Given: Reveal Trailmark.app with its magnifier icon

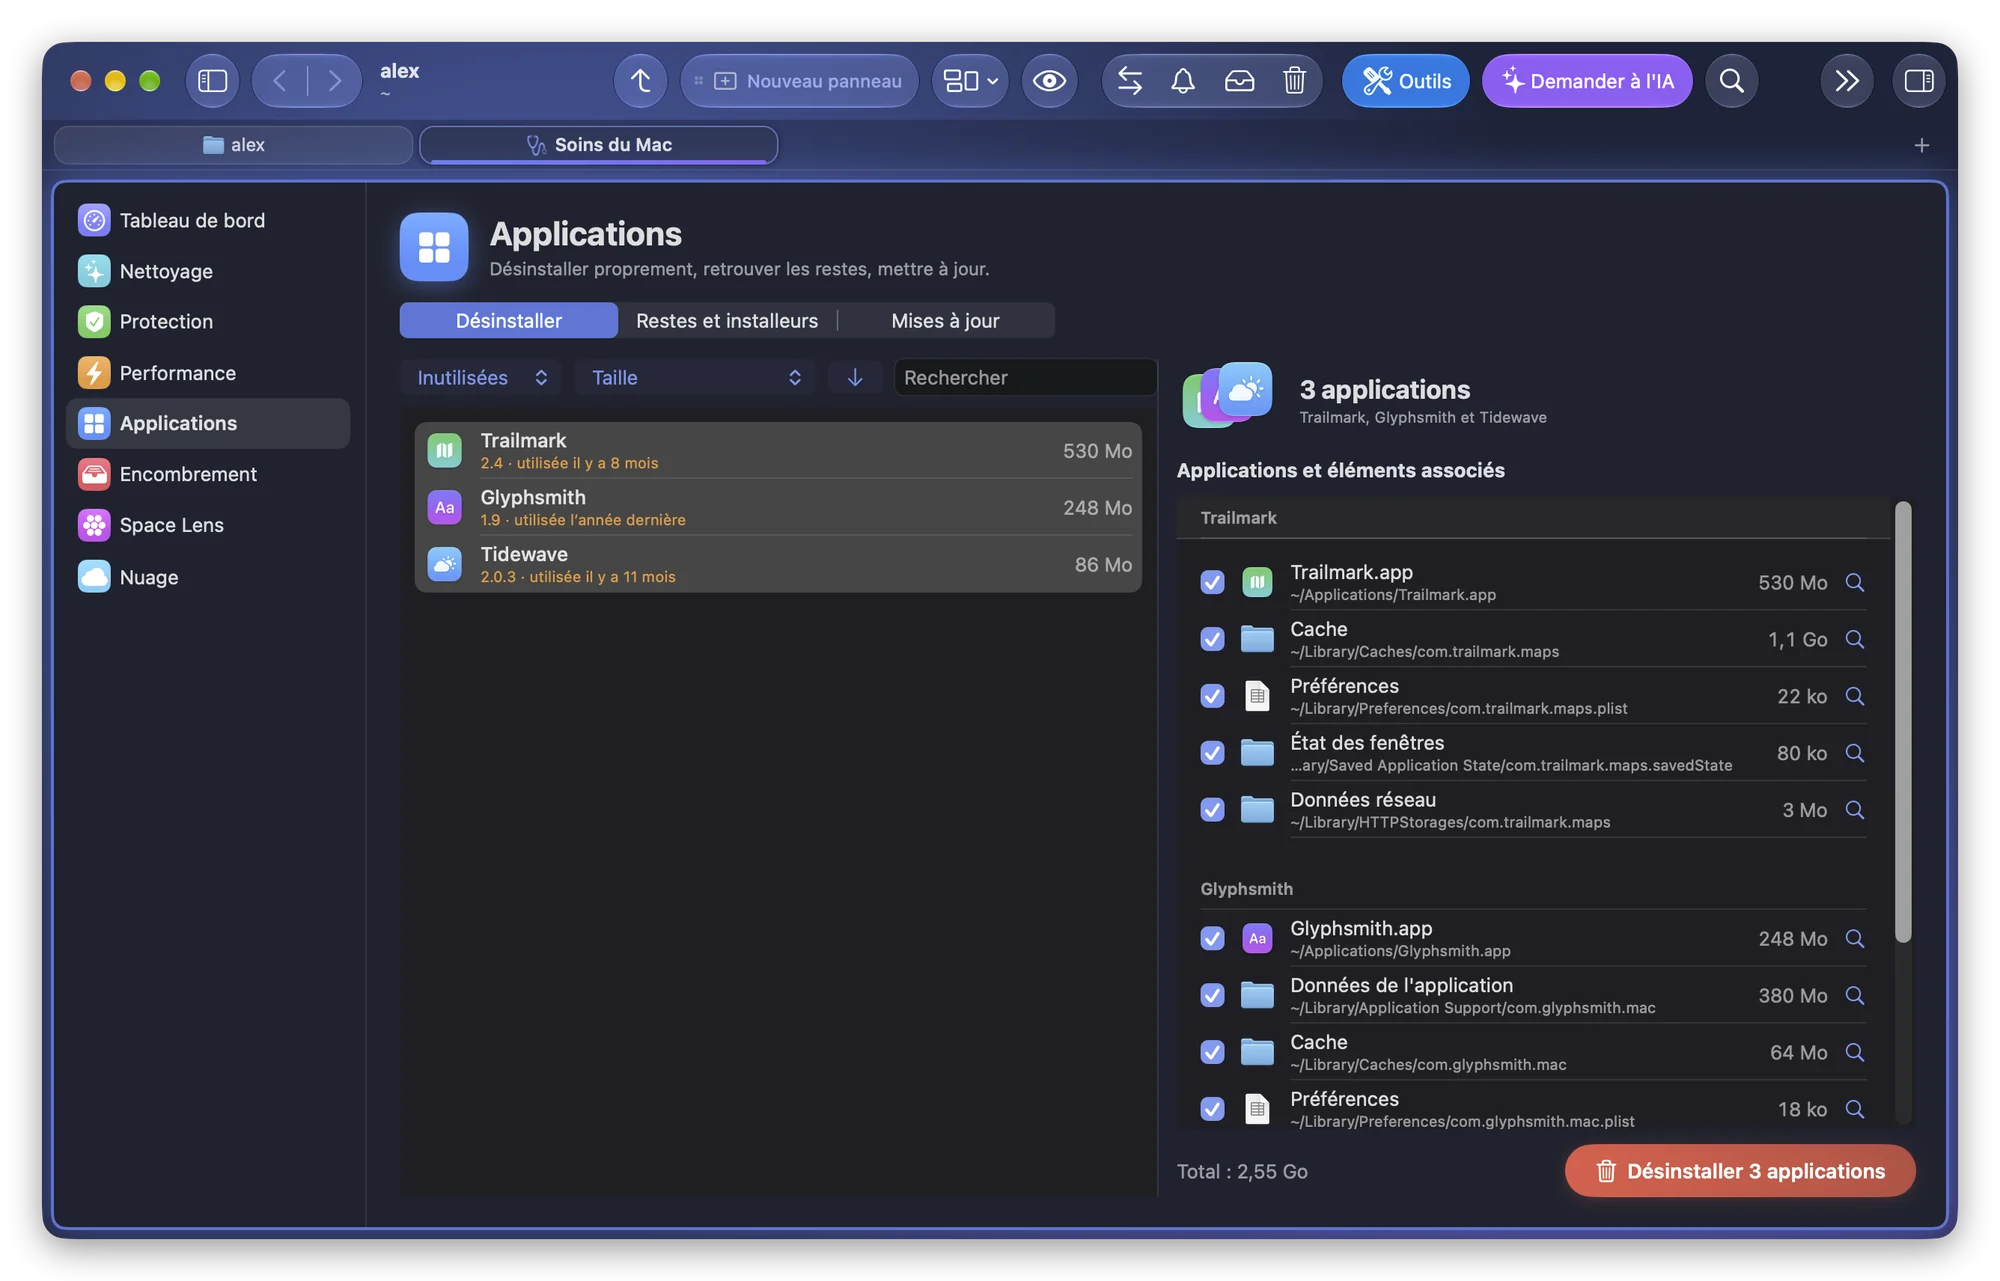Looking at the screenshot, I should tap(1855, 582).
